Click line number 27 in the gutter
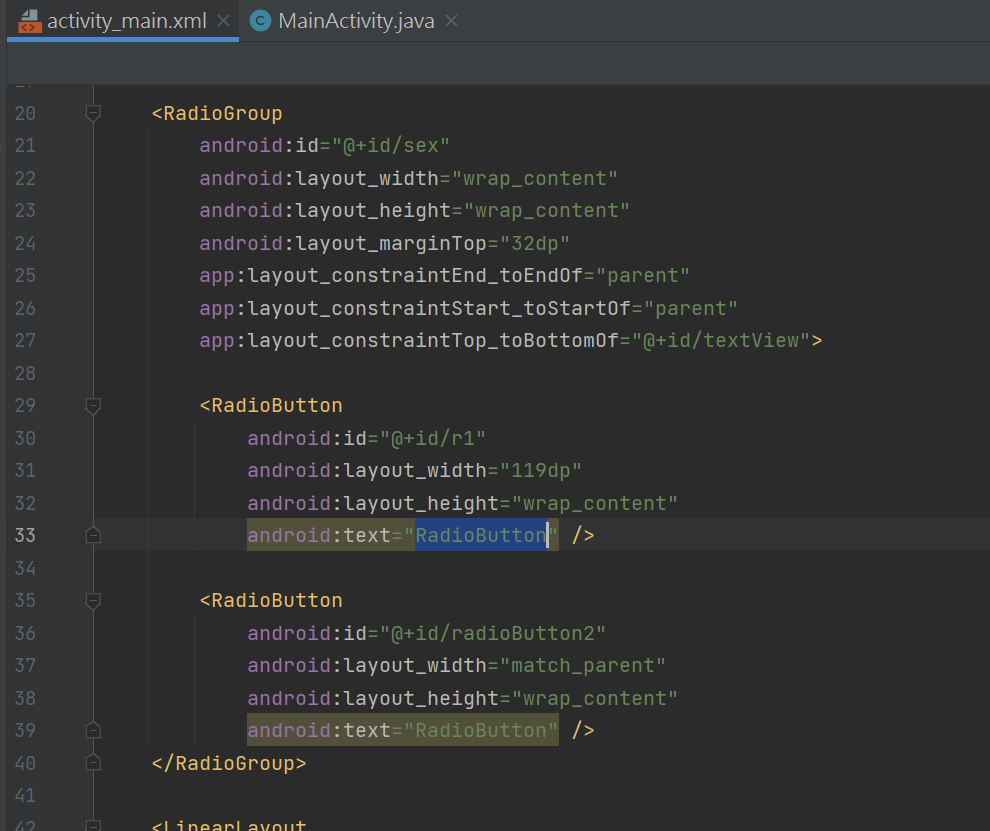This screenshot has height=831, width=990. click(25, 341)
